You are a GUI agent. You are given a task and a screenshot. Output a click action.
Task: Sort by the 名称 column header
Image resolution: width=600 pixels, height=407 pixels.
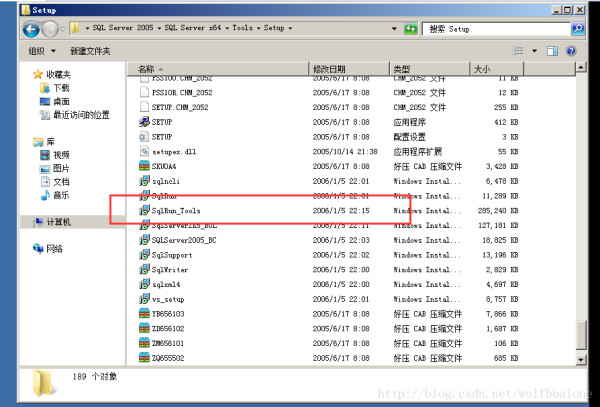coord(218,69)
